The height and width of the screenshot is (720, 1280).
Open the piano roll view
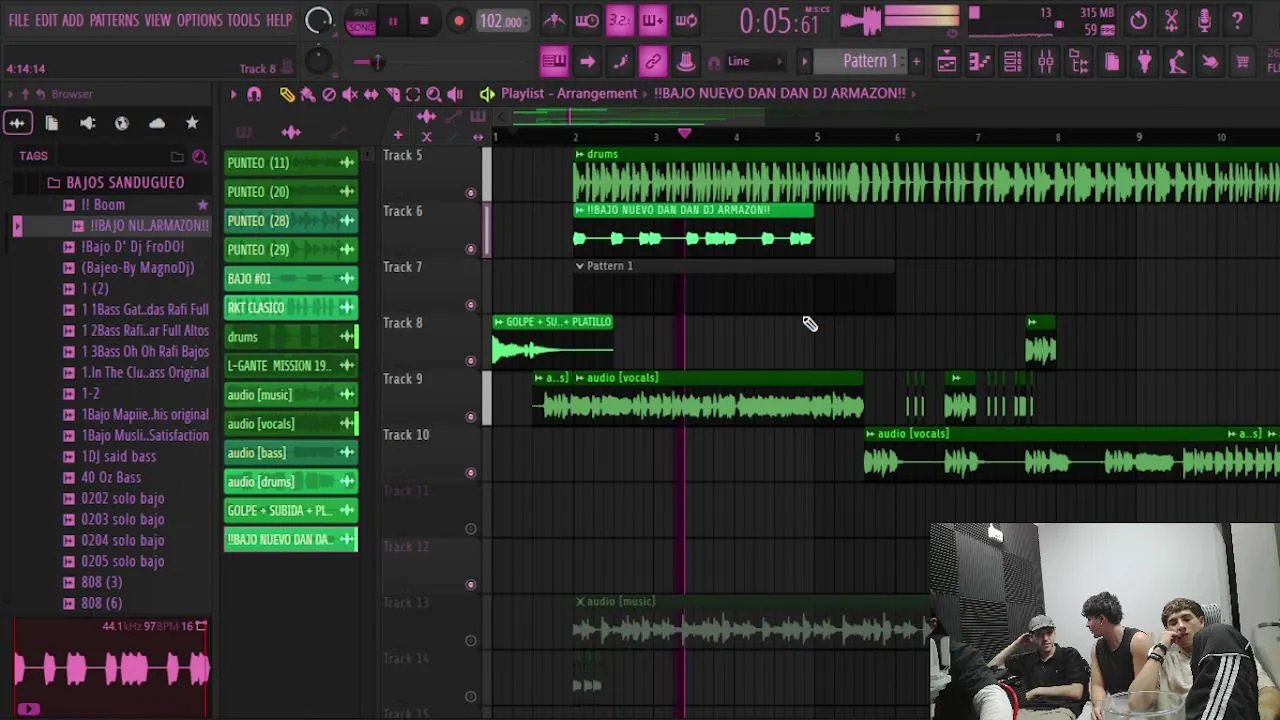pyautogui.click(x=979, y=62)
